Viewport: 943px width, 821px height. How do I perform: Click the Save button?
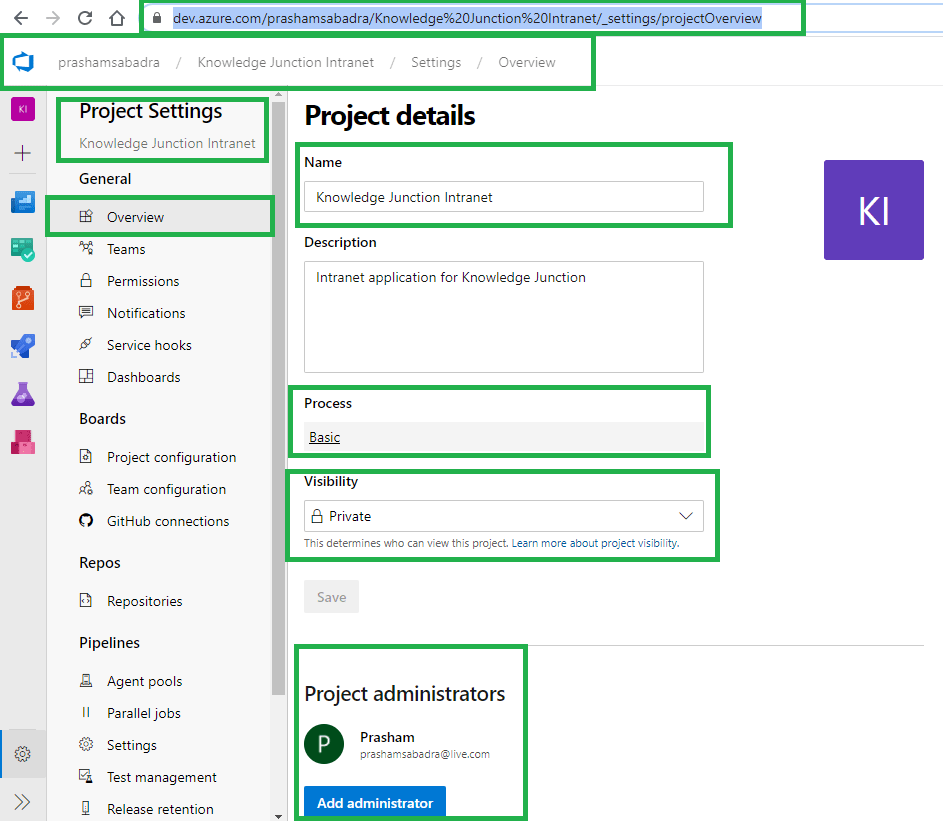tap(331, 597)
